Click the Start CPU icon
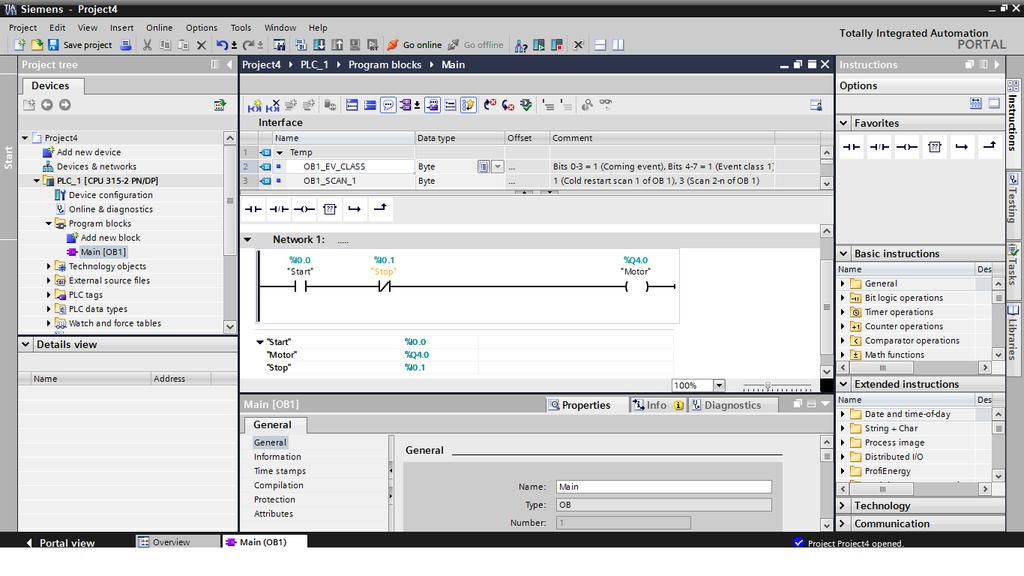 (x=539, y=45)
